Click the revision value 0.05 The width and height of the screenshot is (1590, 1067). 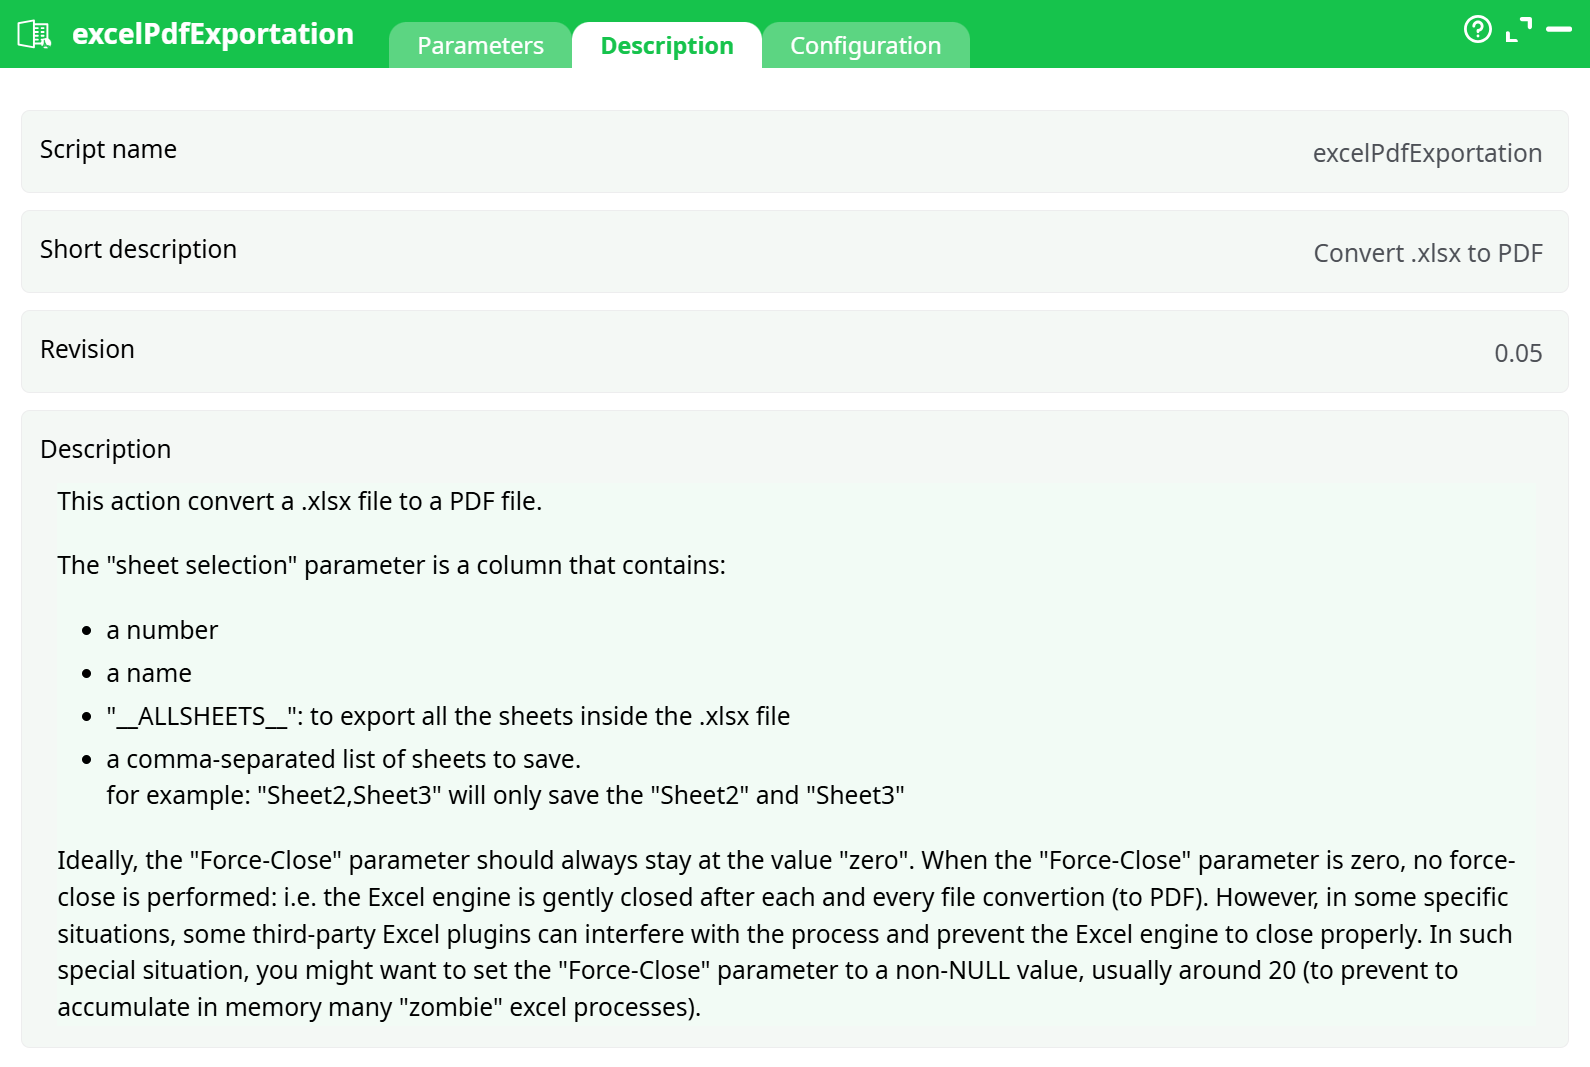coord(1518,352)
